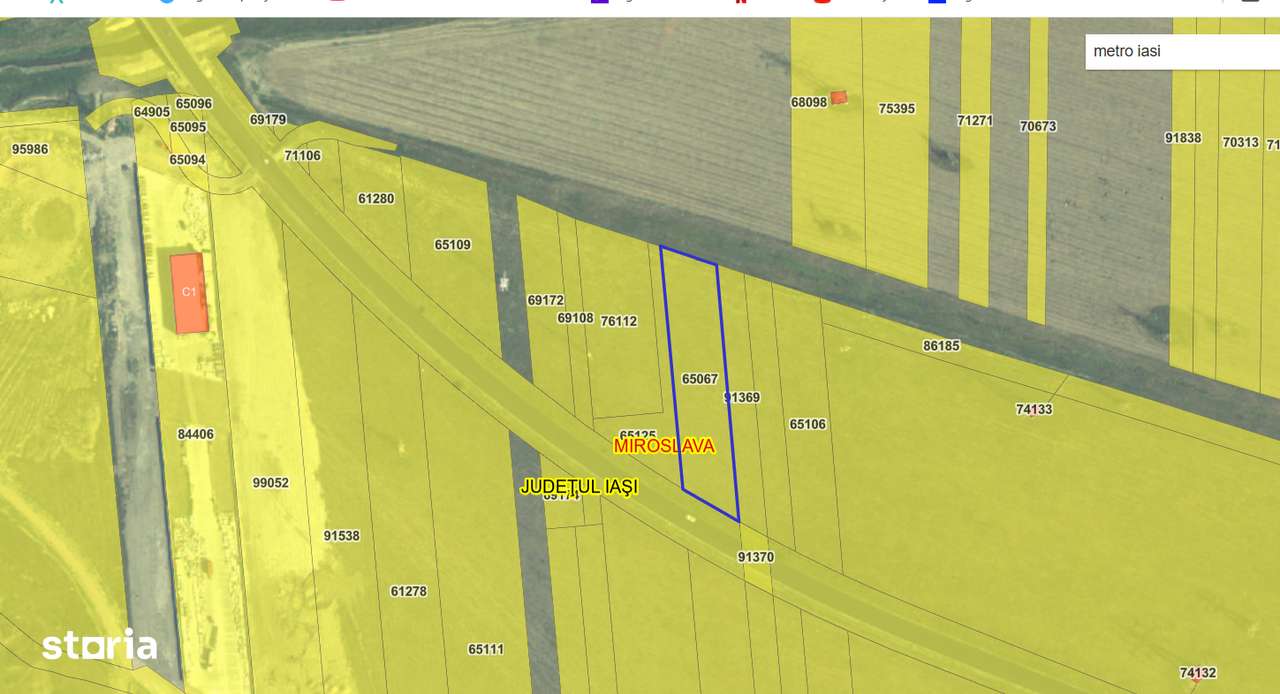This screenshot has height=694, width=1280.
Task: Click parcel label 65109
Action: coord(452,244)
